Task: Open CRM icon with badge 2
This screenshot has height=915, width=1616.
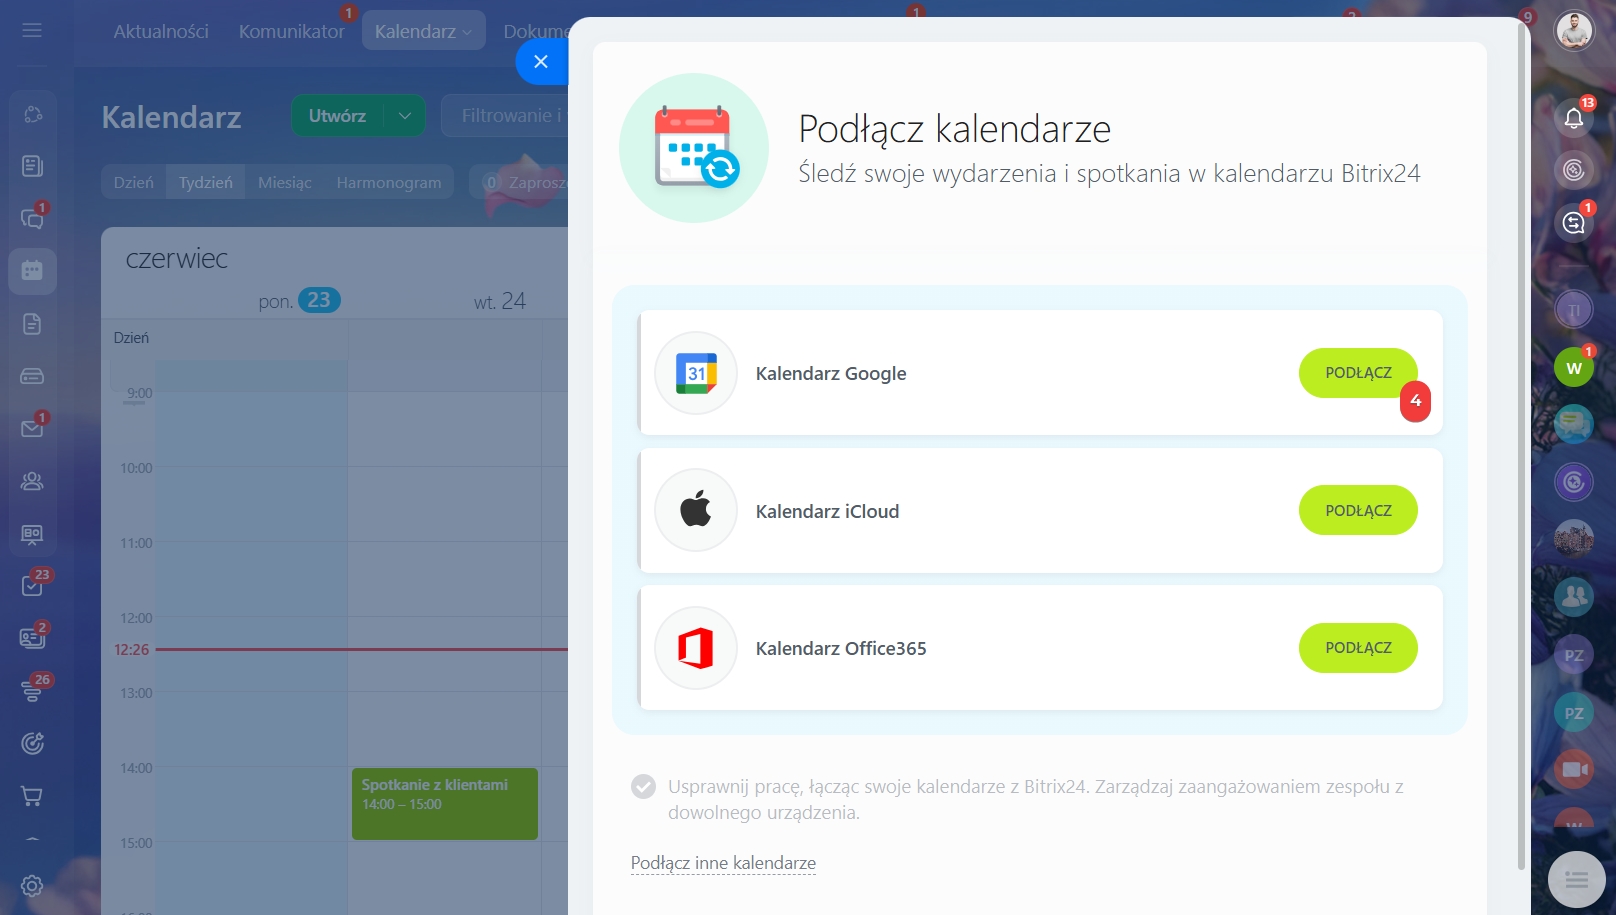Action: [x=32, y=637]
